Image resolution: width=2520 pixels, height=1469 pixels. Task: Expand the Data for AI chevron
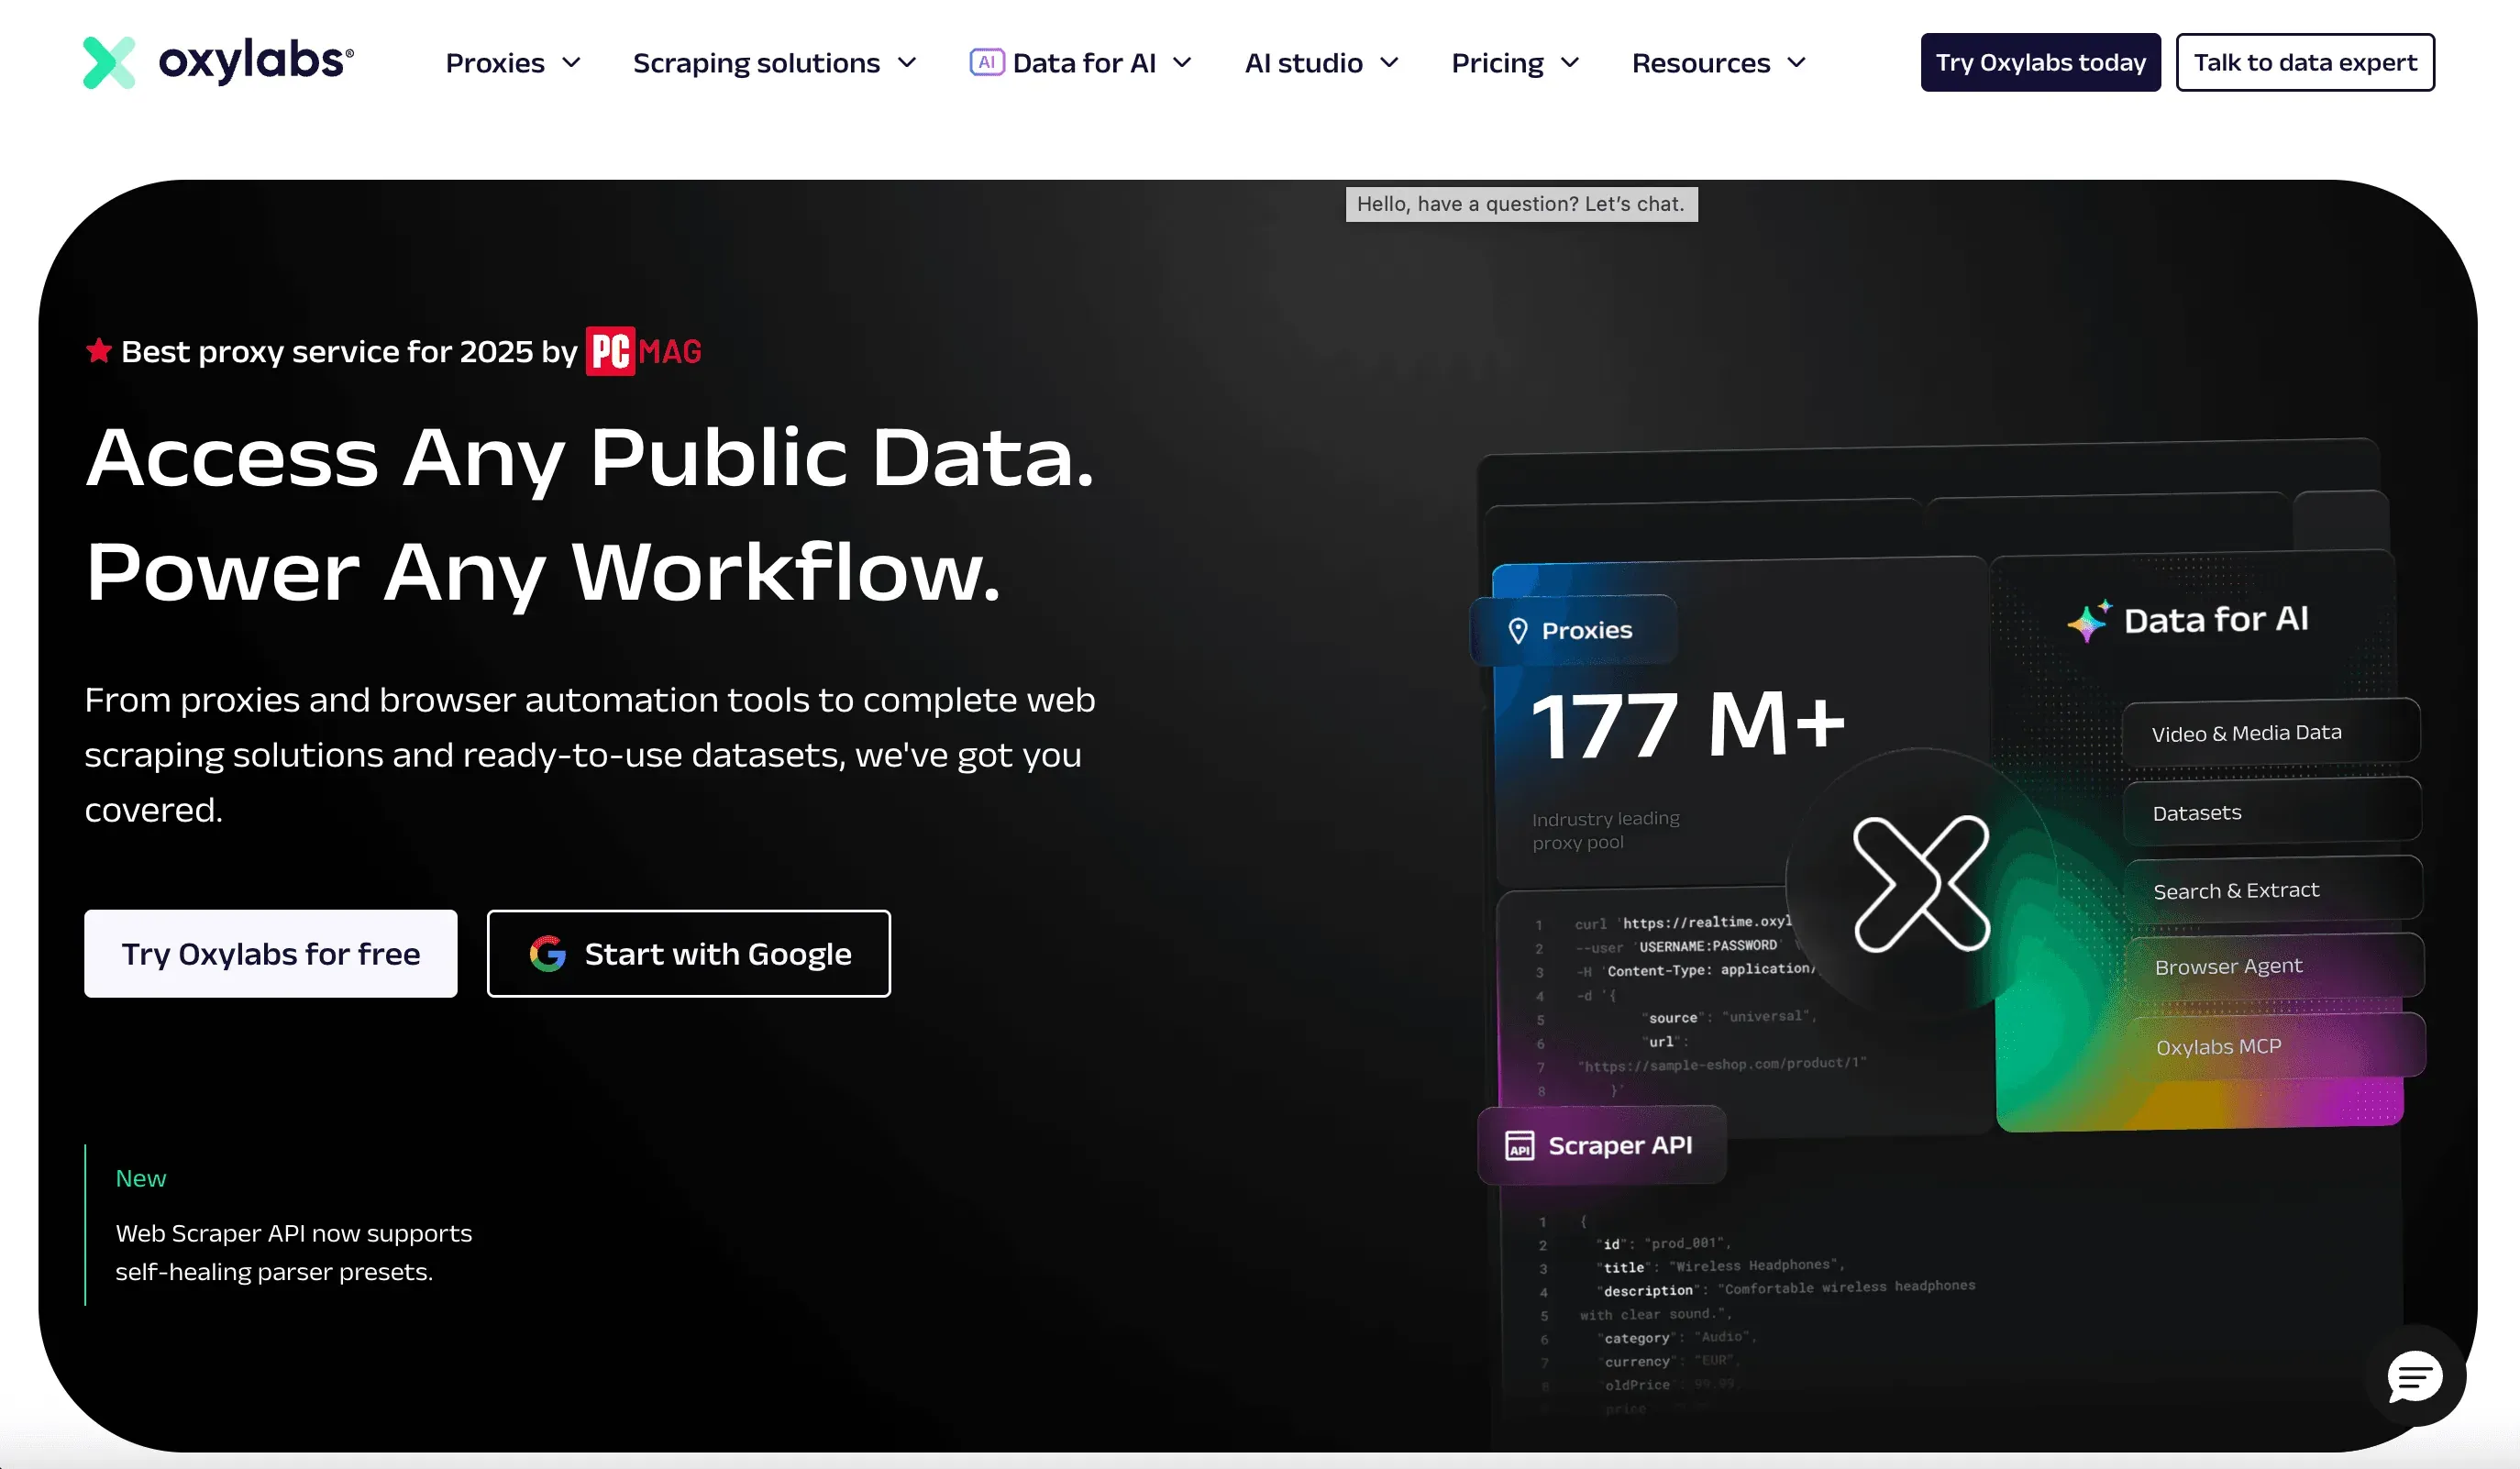(x=1182, y=63)
